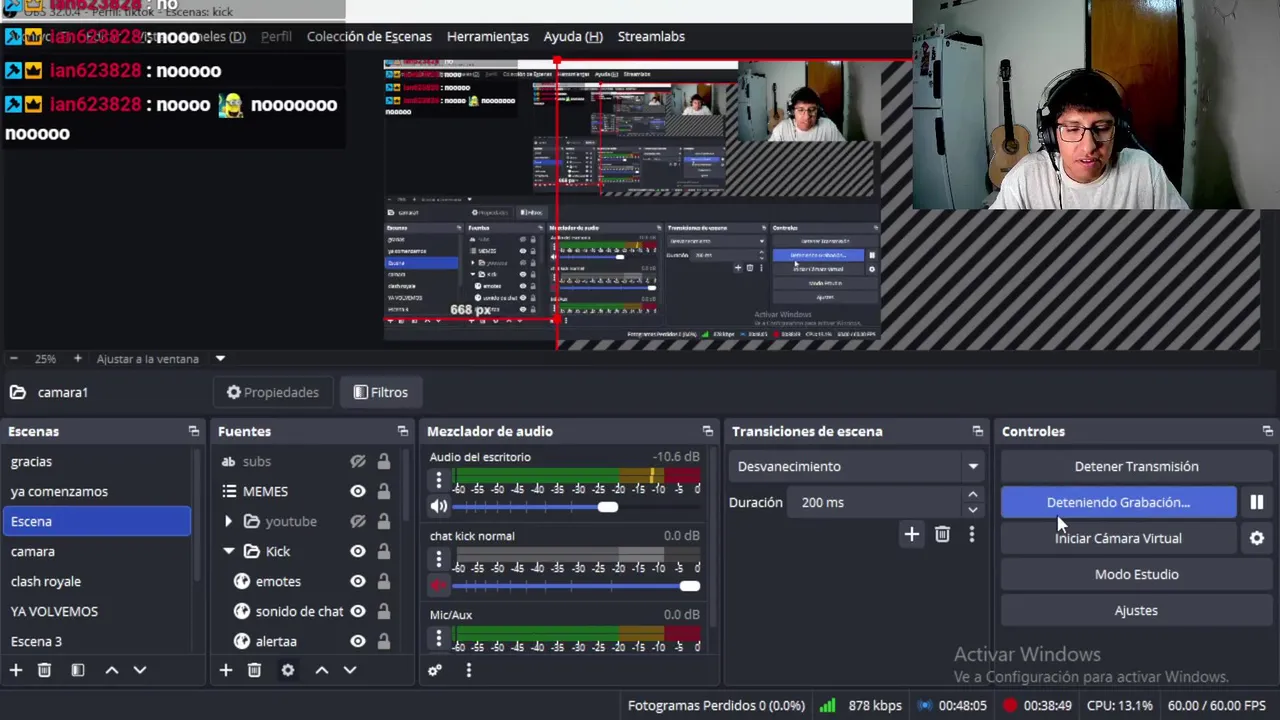Image resolution: width=1280 pixels, height=720 pixels.
Task: Move scene down with arrow icon
Action: [x=140, y=670]
